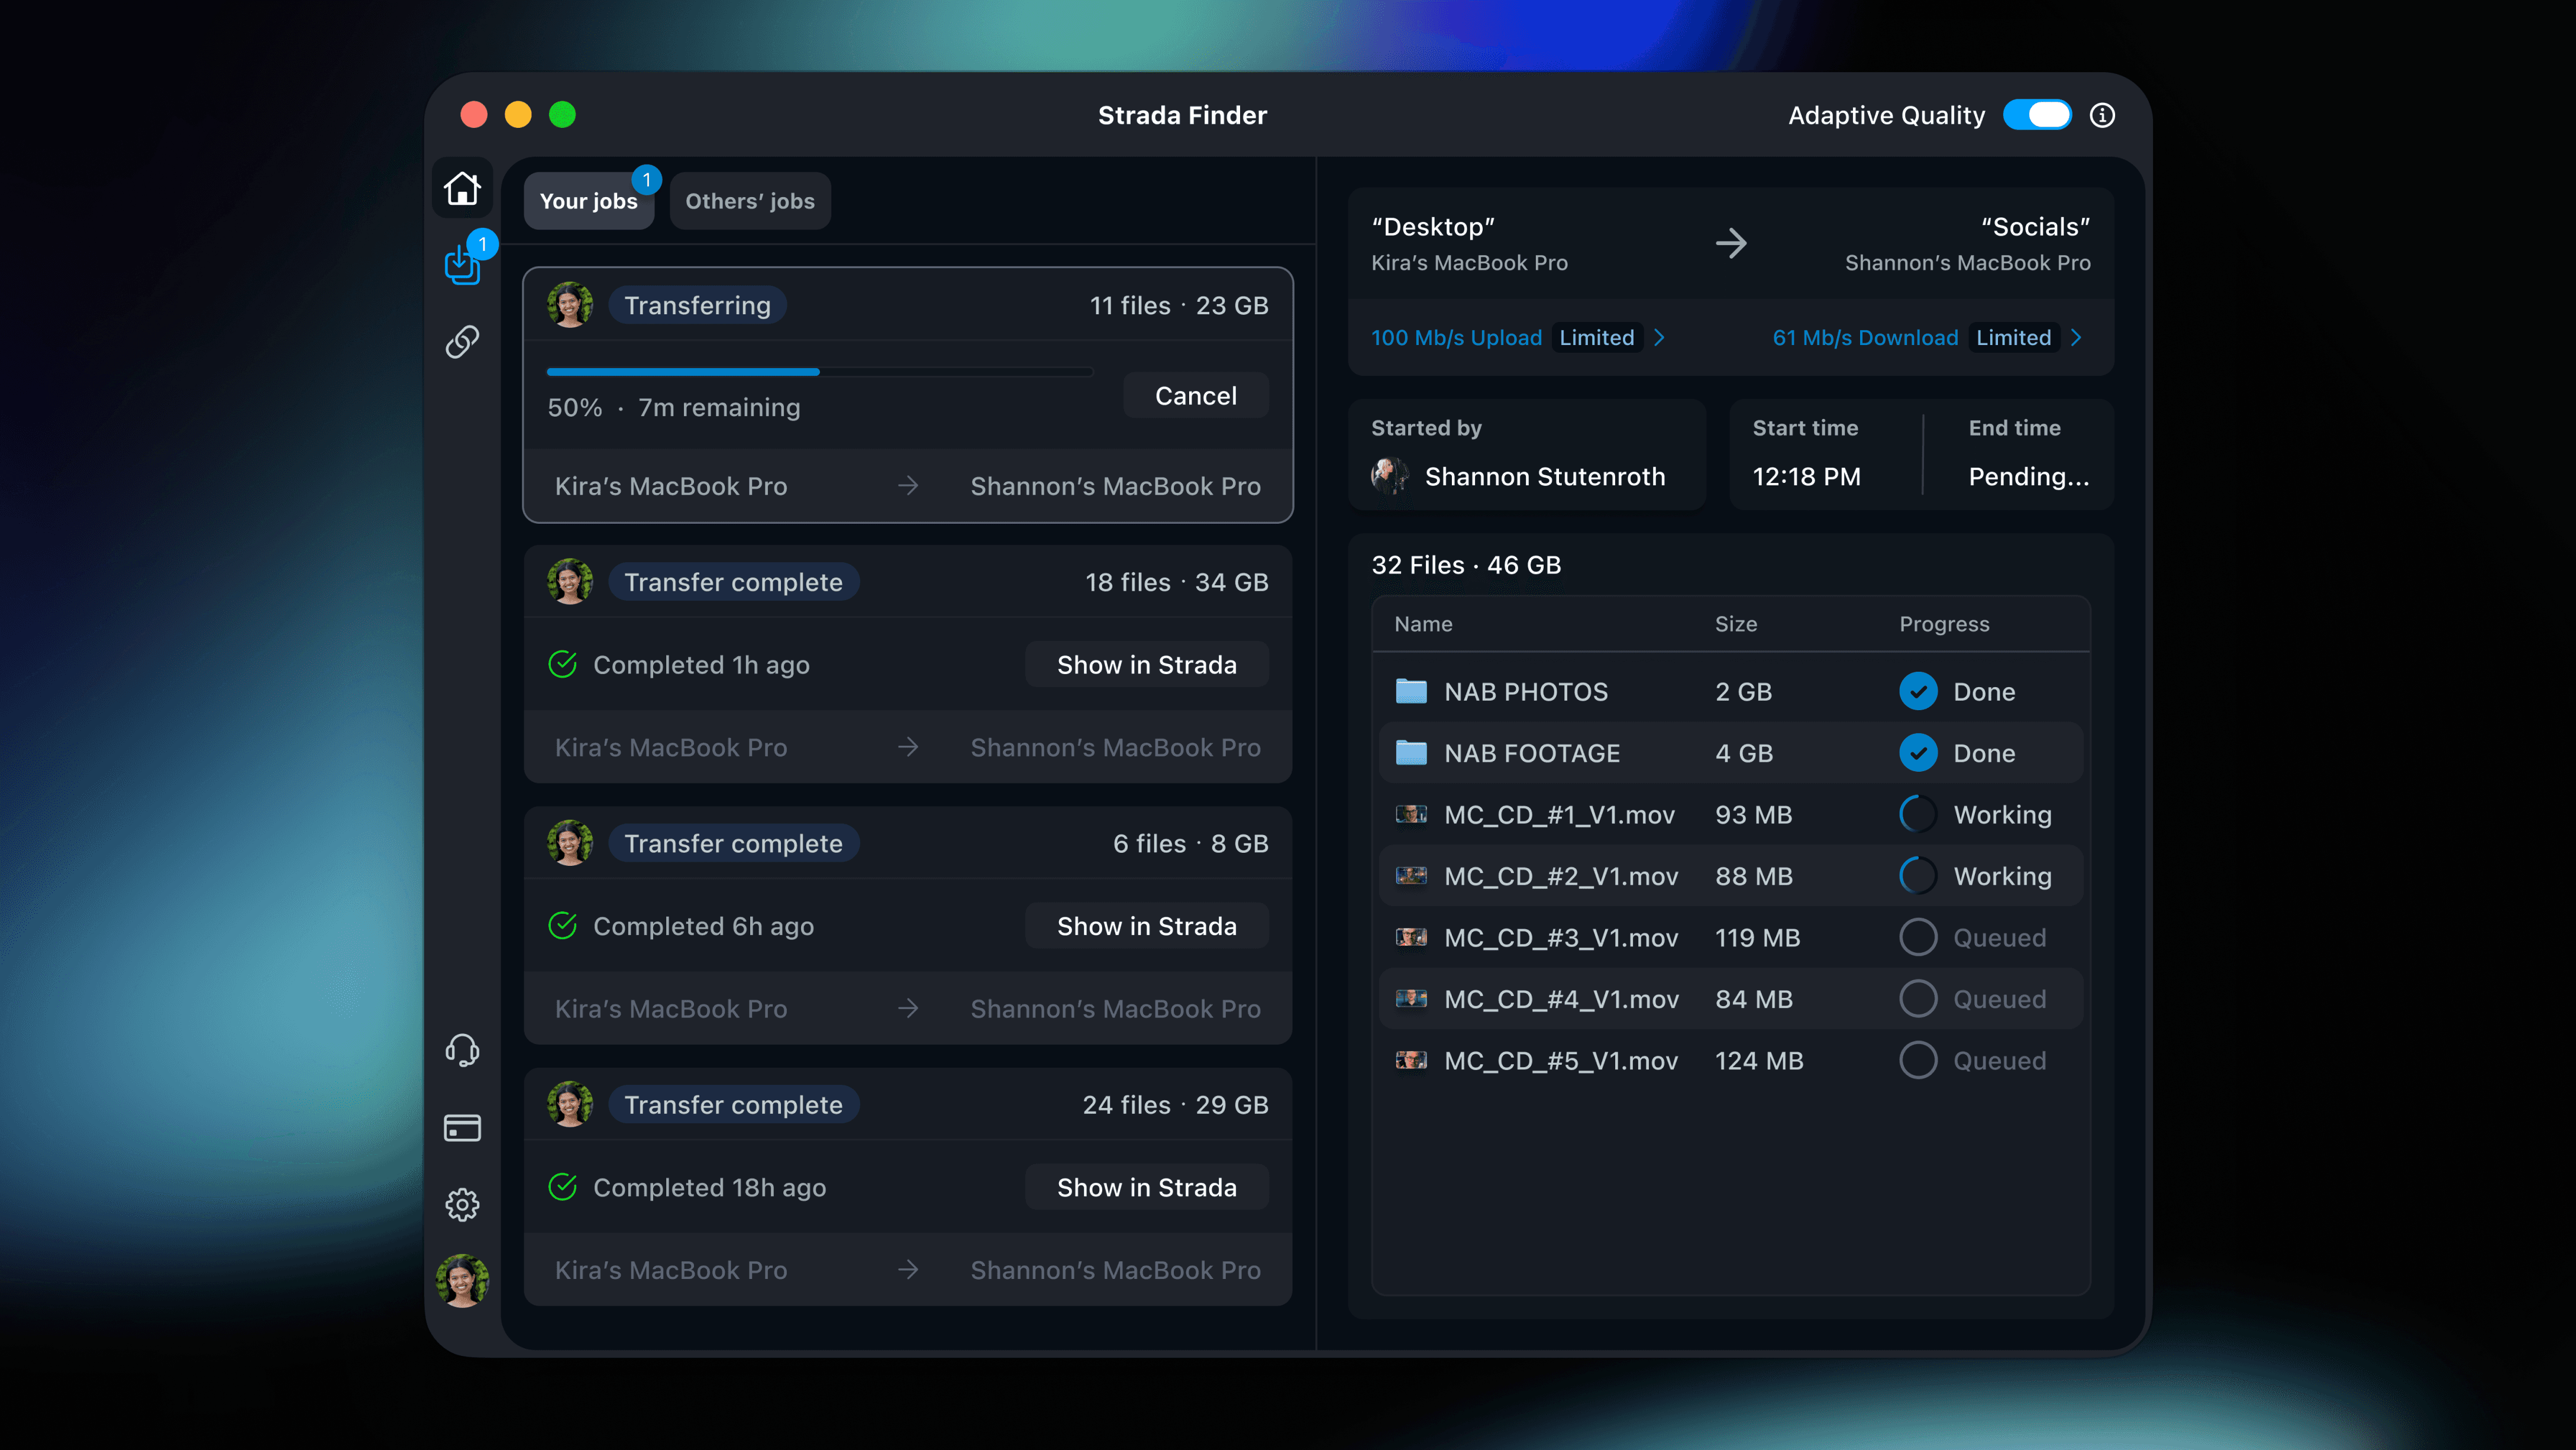This screenshot has height=1450, width=2576.
Task: Select the MC_CD_#5_V1.mov file name
Action: pos(1561,1061)
